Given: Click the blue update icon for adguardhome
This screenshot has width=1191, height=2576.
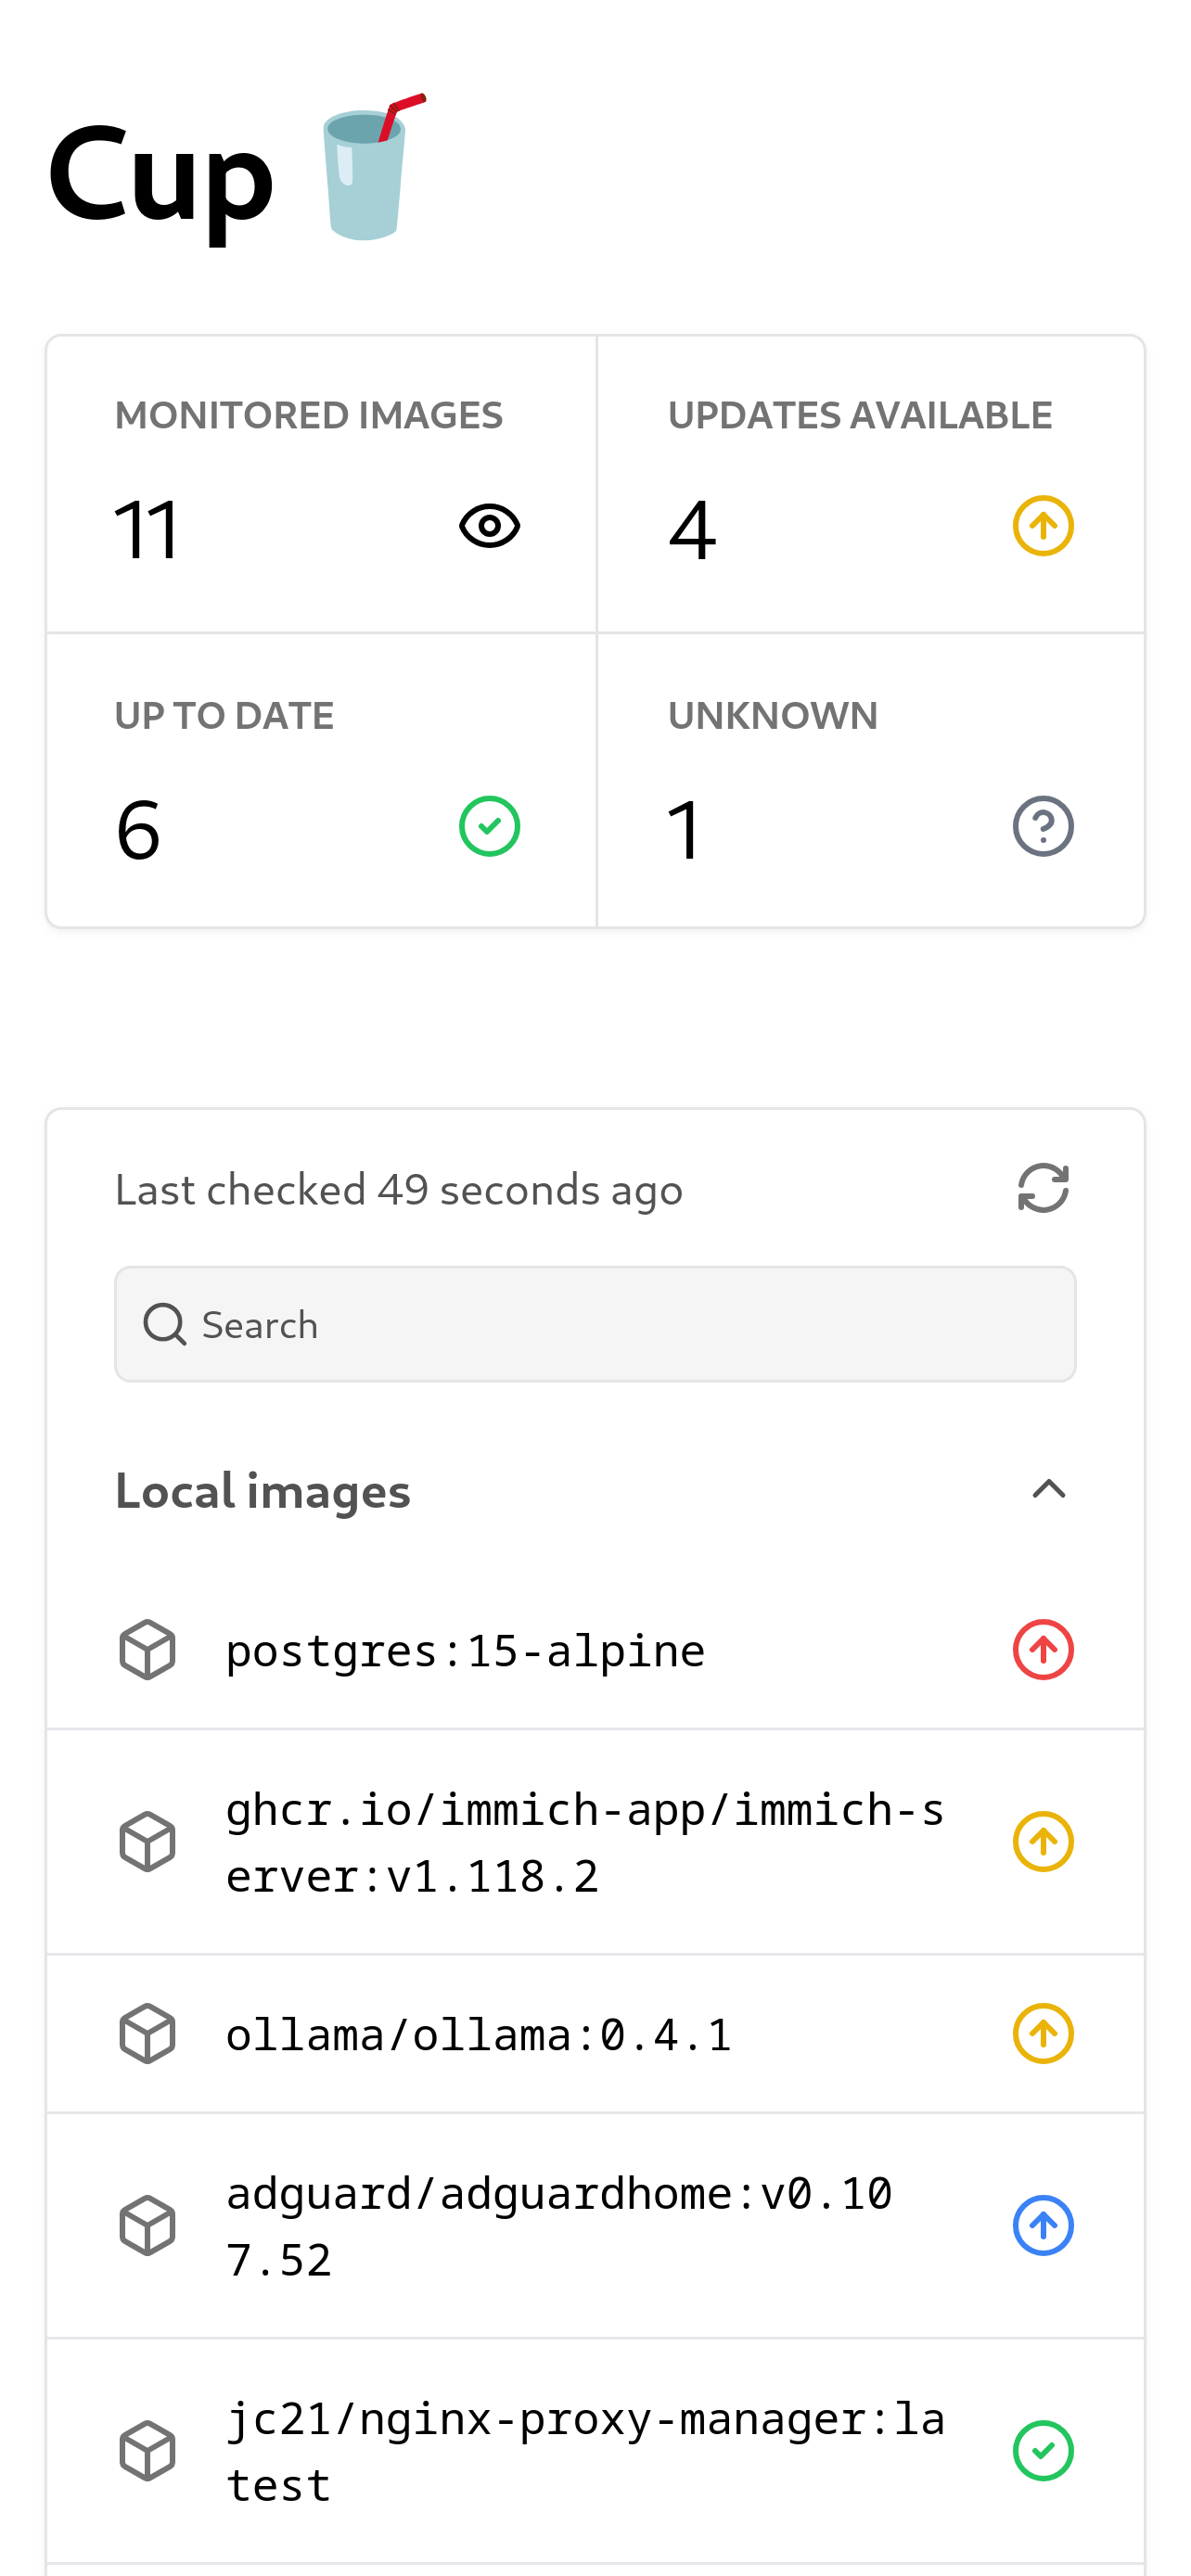Looking at the screenshot, I should (1043, 2226).
